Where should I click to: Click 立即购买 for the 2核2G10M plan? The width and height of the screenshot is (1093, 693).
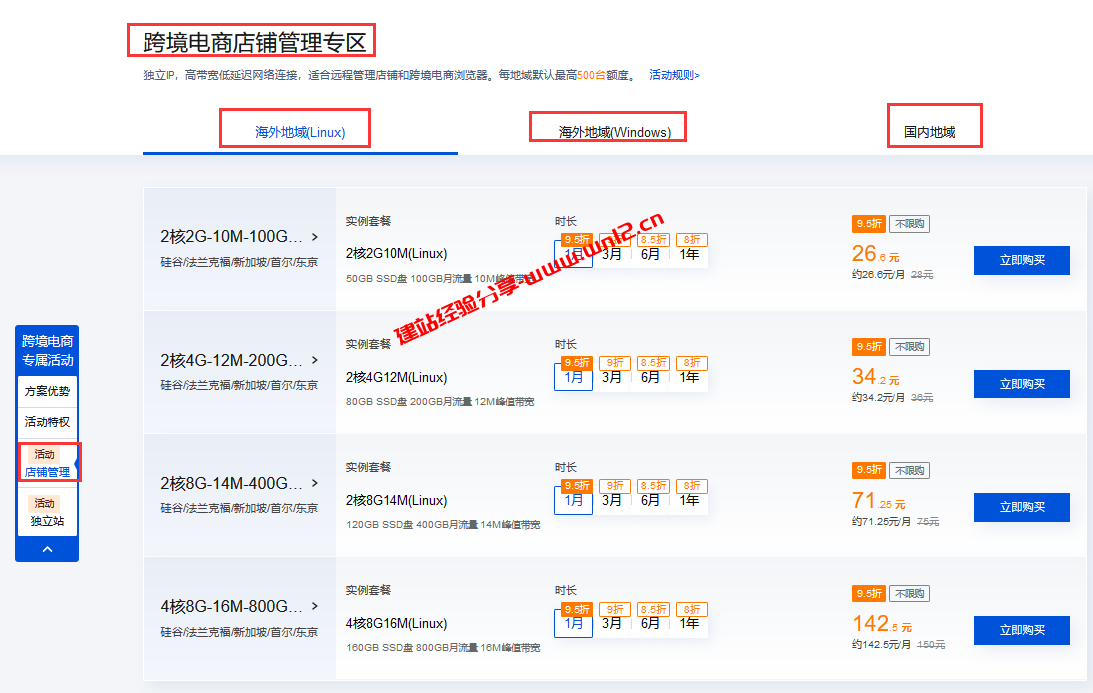pyautogui.click(x=1021, y=260)
